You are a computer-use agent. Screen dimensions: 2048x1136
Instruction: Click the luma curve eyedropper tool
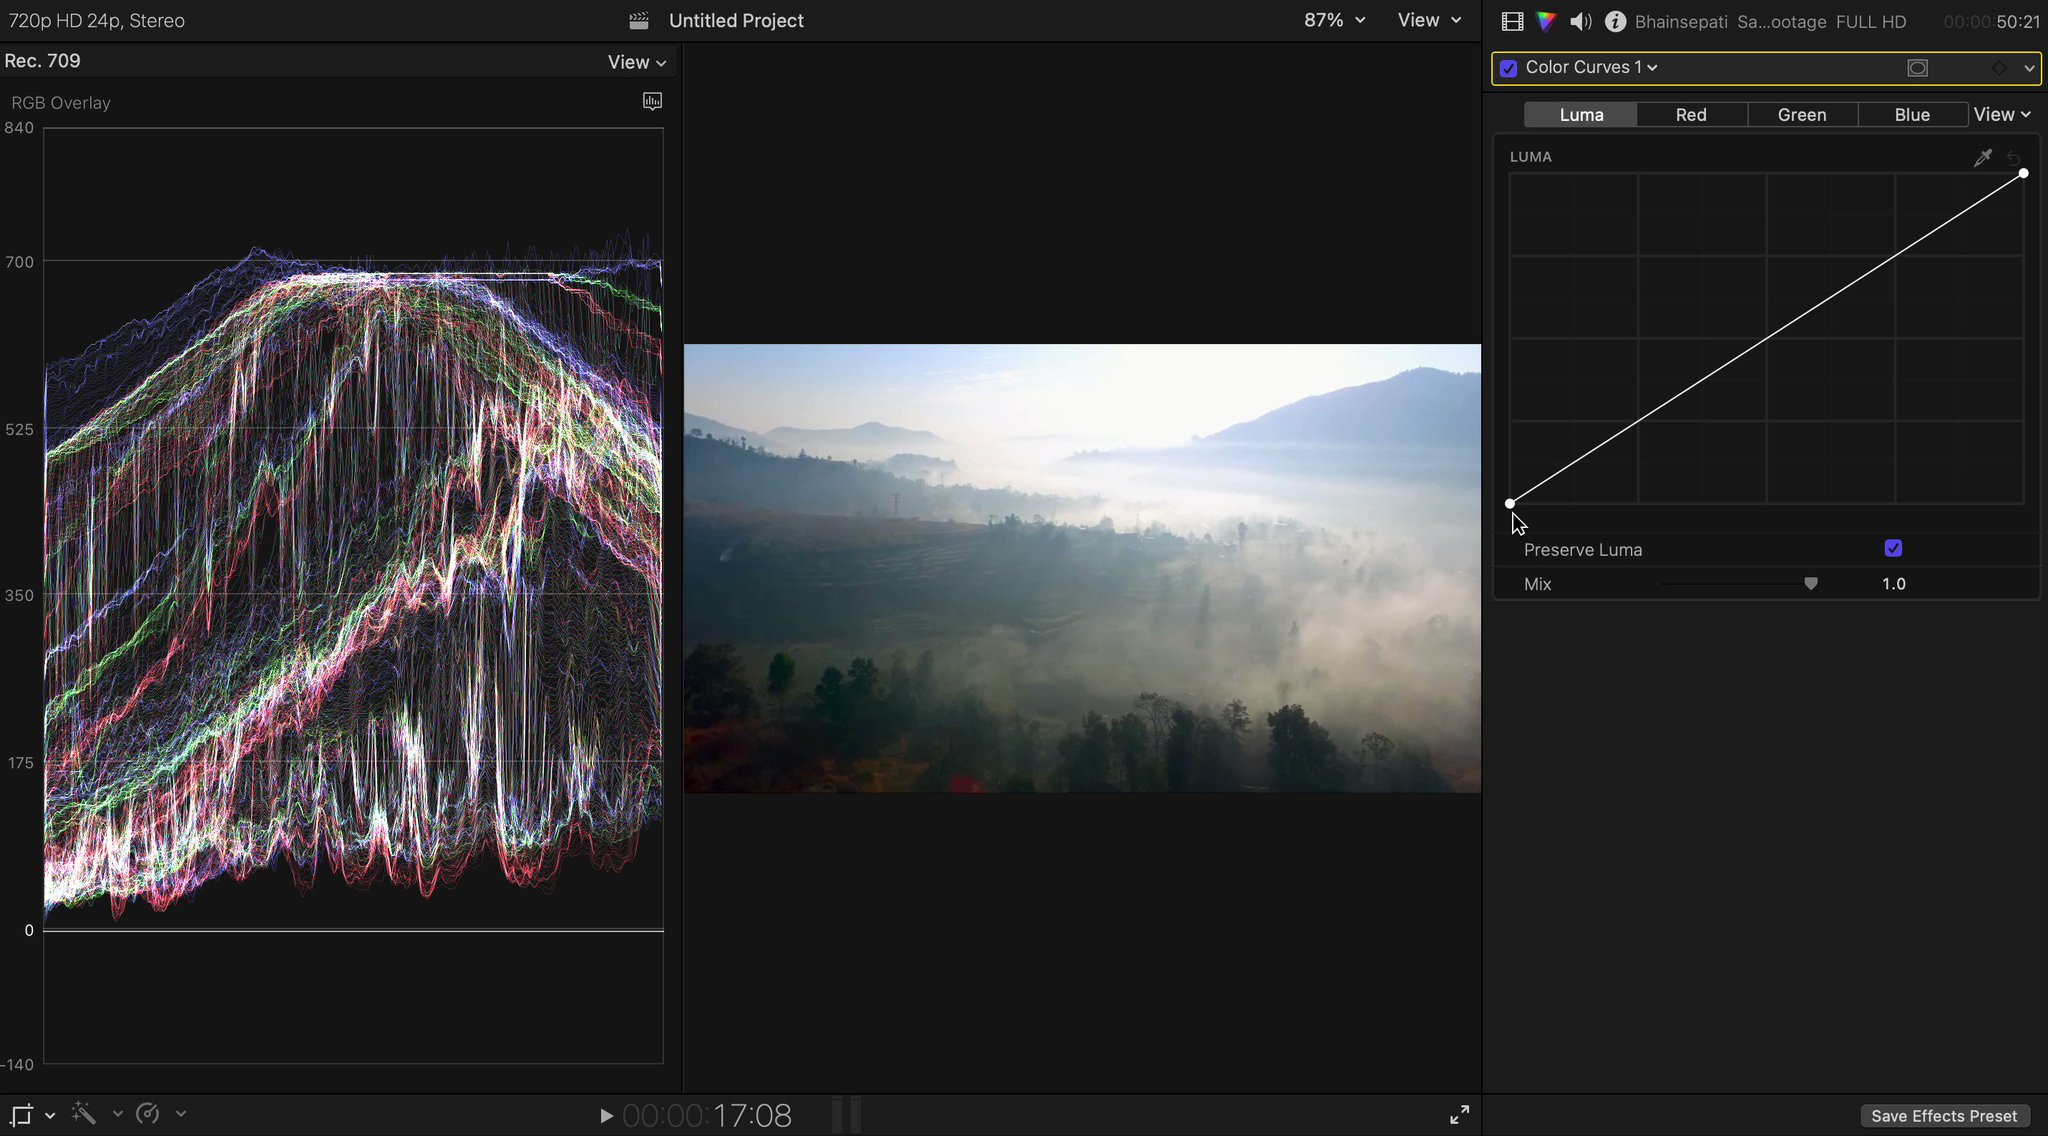1982,157
